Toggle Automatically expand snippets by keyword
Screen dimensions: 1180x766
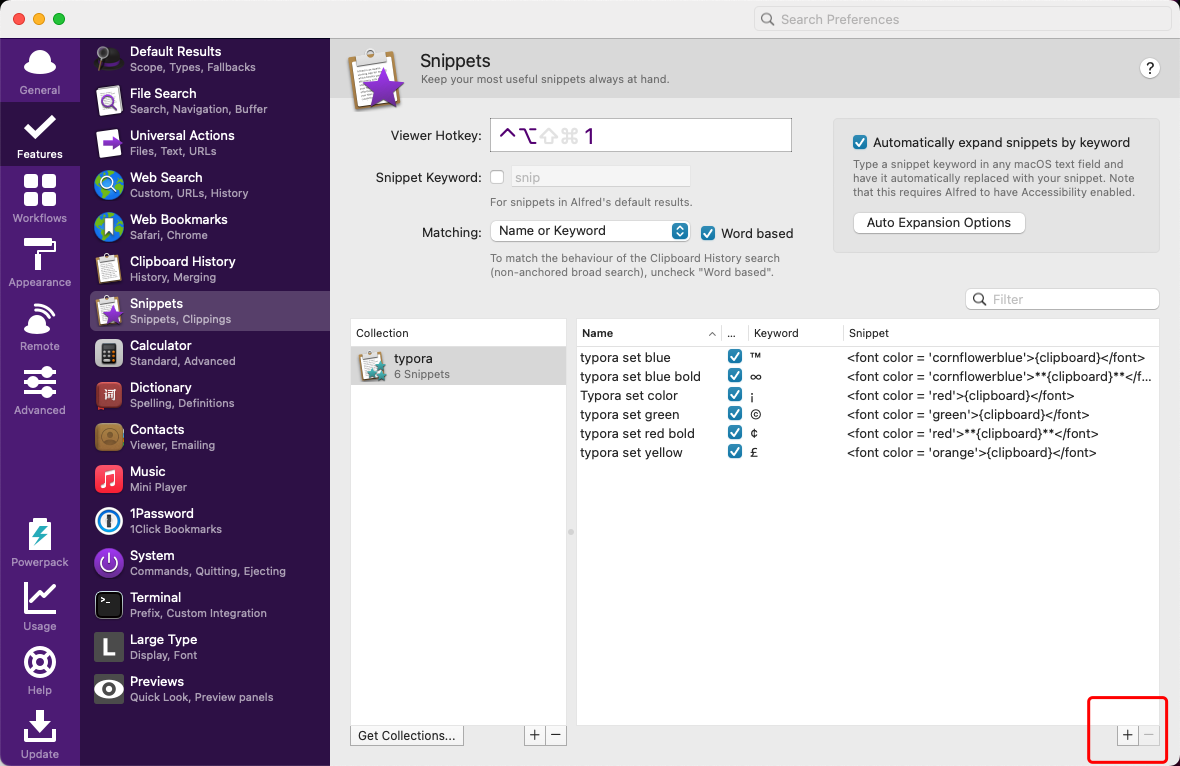pos(859,142)
